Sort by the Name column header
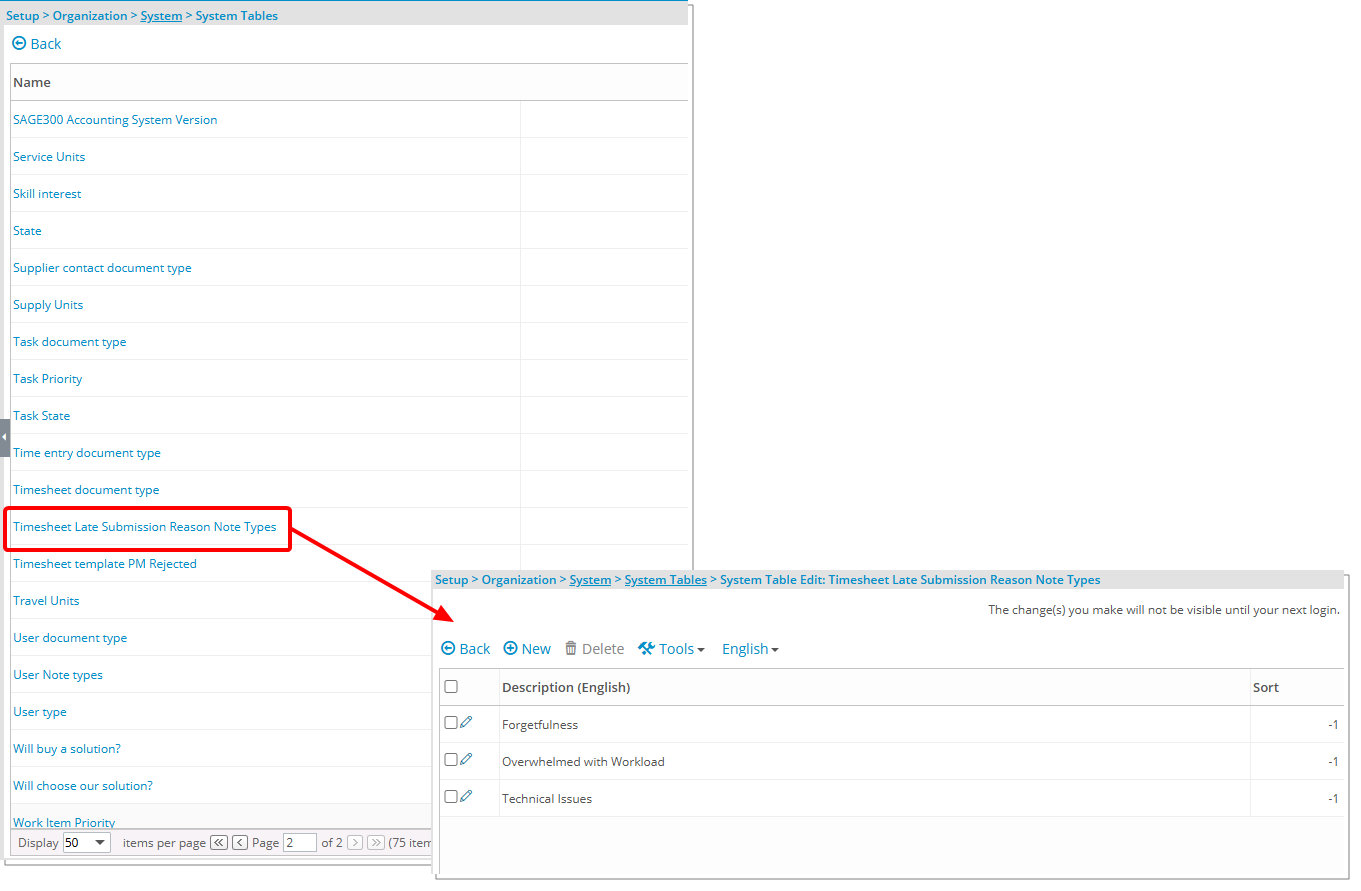 pos(32,82)
